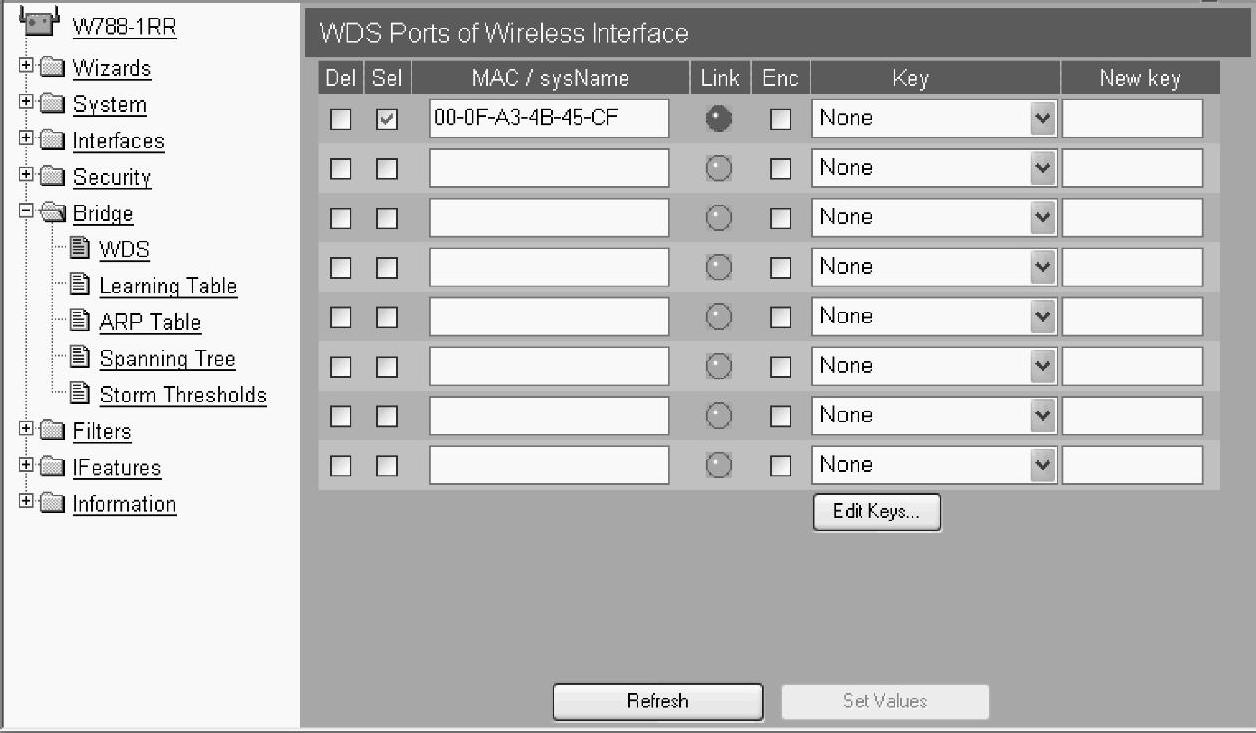Click the Spanning Tree document icon
The width and height of the screenshot is (1256, 733).
[81, 358]
